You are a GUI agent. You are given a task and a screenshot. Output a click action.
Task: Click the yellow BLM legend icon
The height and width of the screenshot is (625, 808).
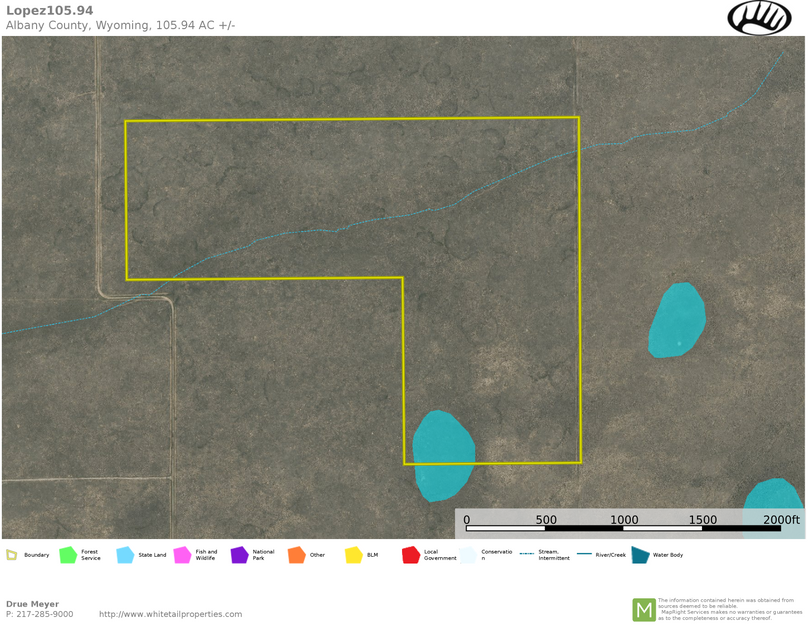(x=353, y=555)
